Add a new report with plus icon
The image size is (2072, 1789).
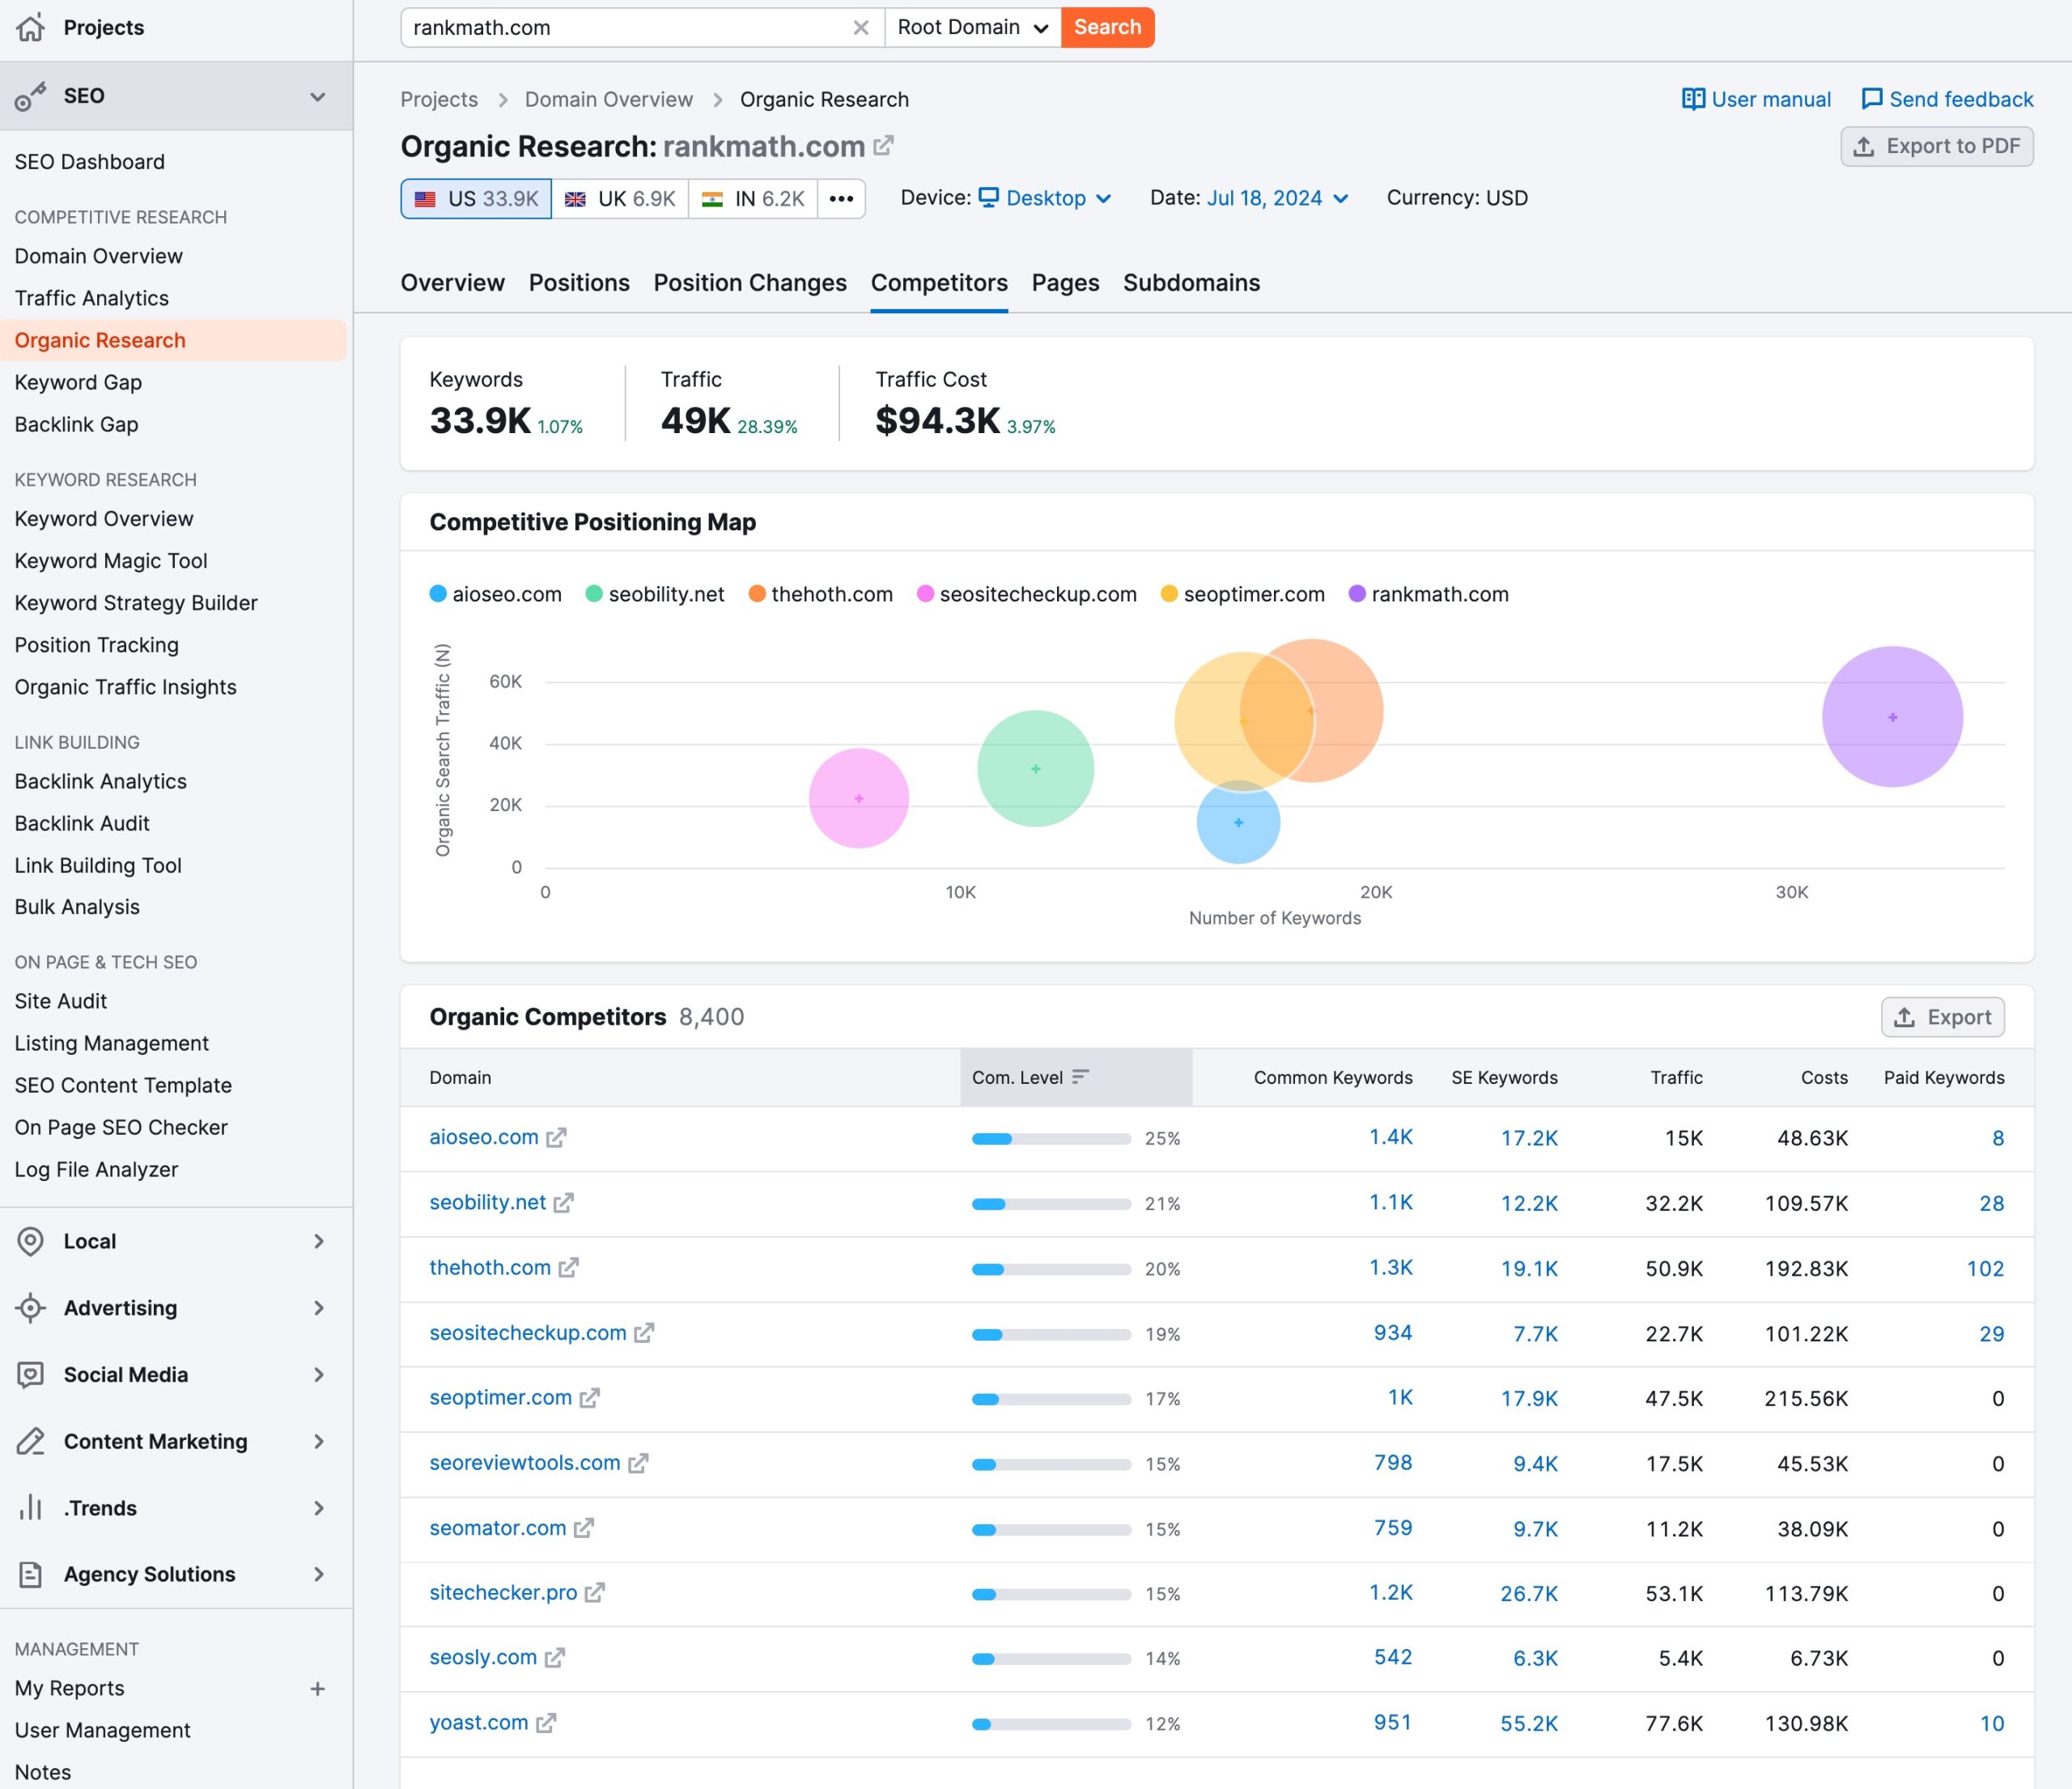tap(317, 1688)
